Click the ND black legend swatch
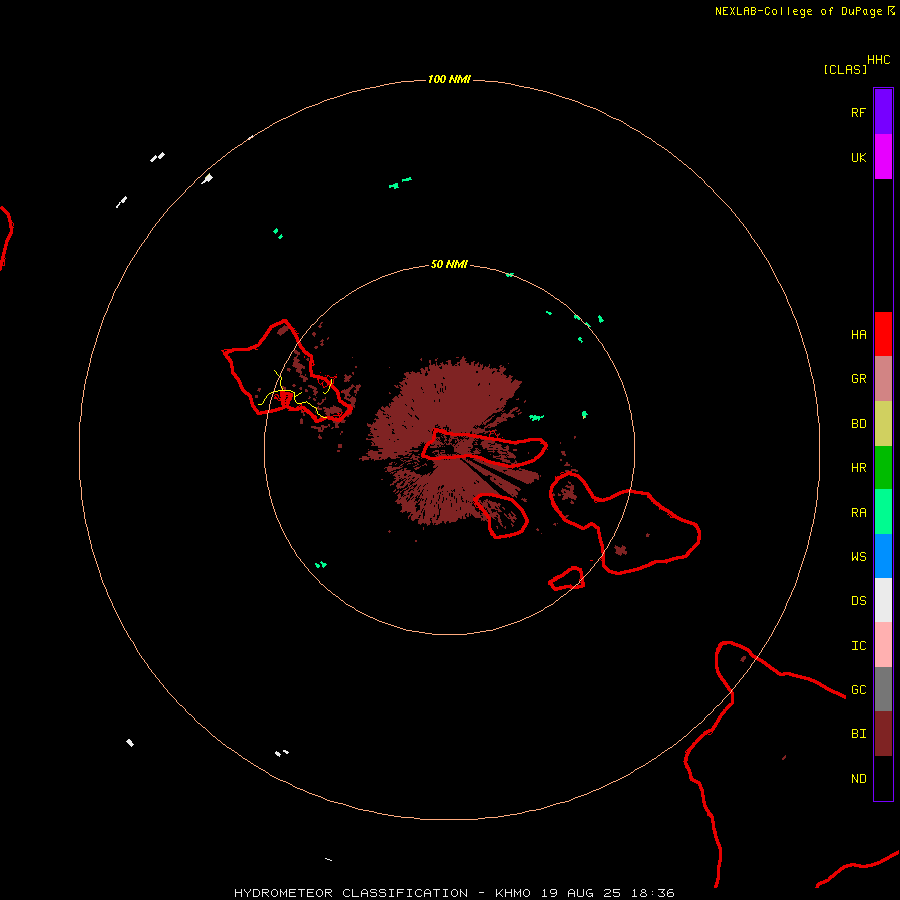The image size is (900, 900). 883,778
